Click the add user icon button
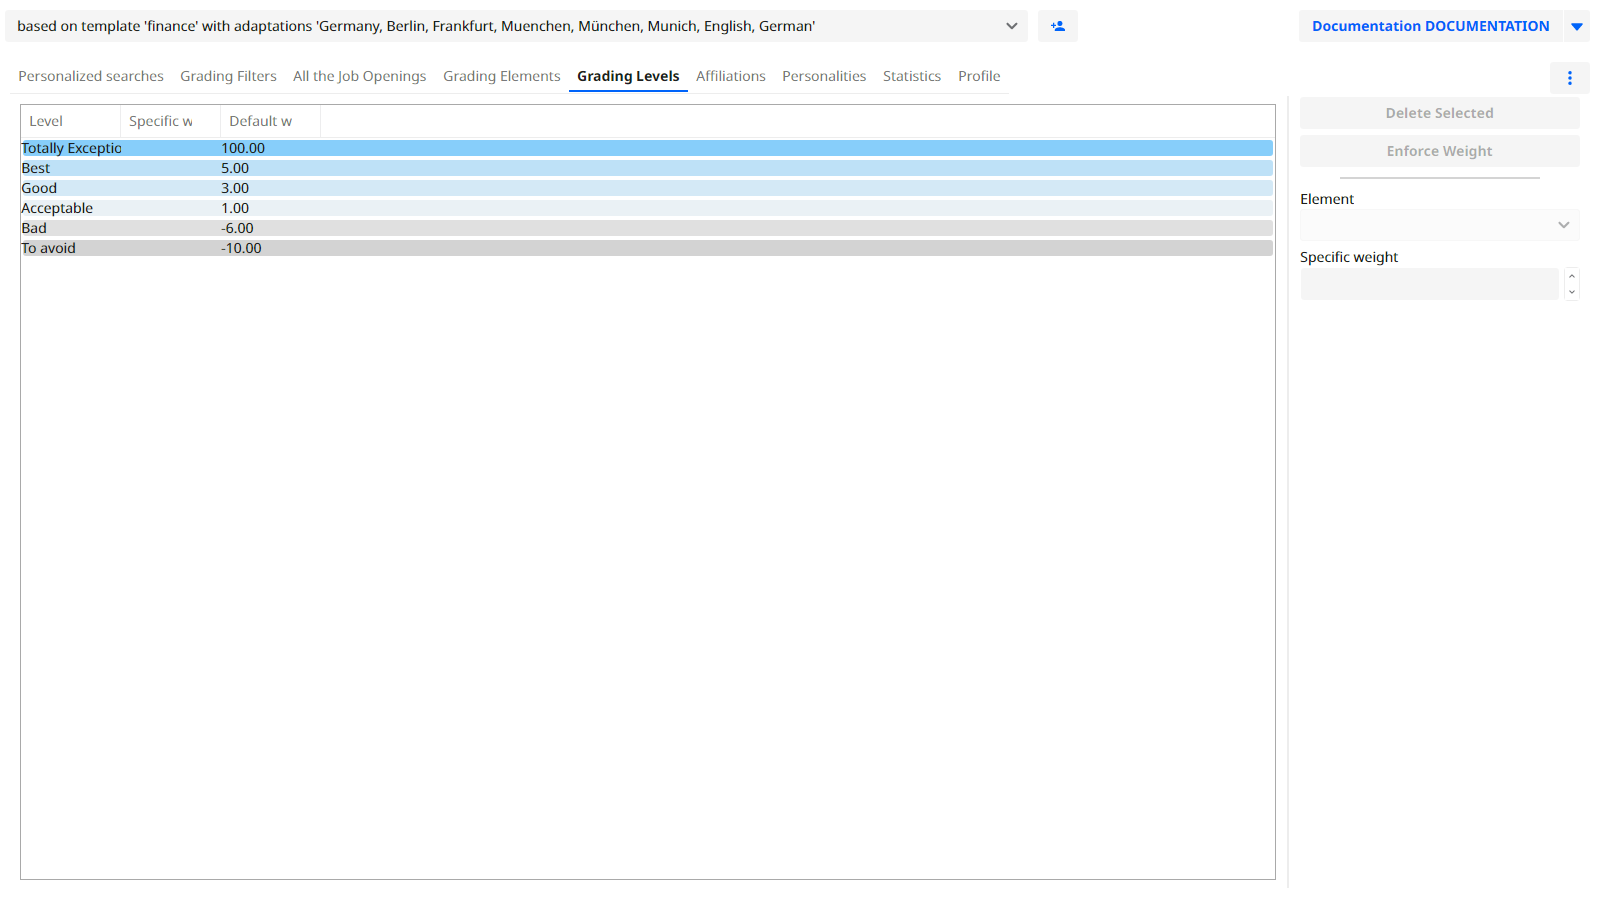Image resolution: width=1600 pixels, height=900 pixels. [1057, 26]
